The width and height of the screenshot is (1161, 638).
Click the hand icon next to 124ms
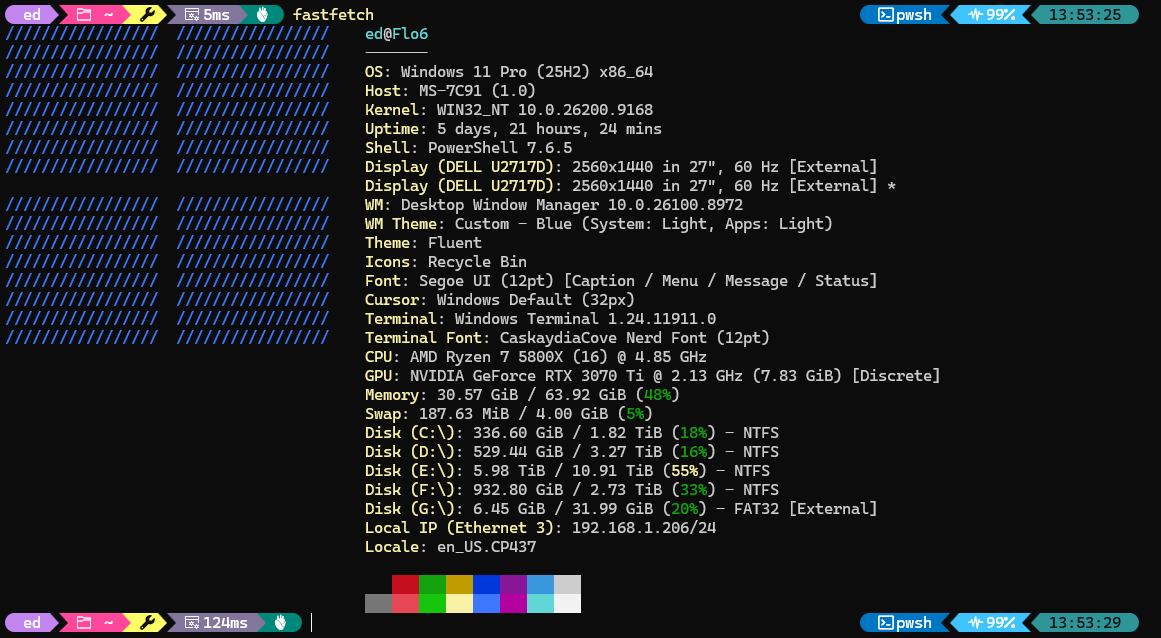click(280, 622)
